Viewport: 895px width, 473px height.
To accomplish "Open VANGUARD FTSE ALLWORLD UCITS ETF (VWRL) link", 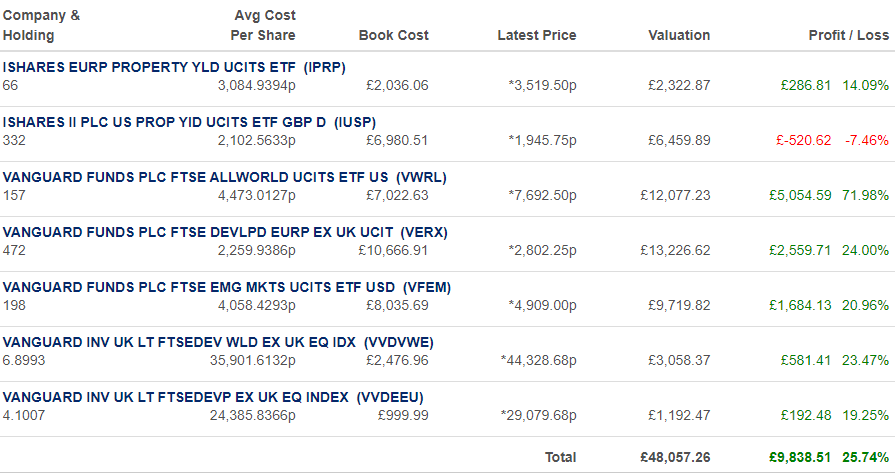I will (x=225, y=177).
